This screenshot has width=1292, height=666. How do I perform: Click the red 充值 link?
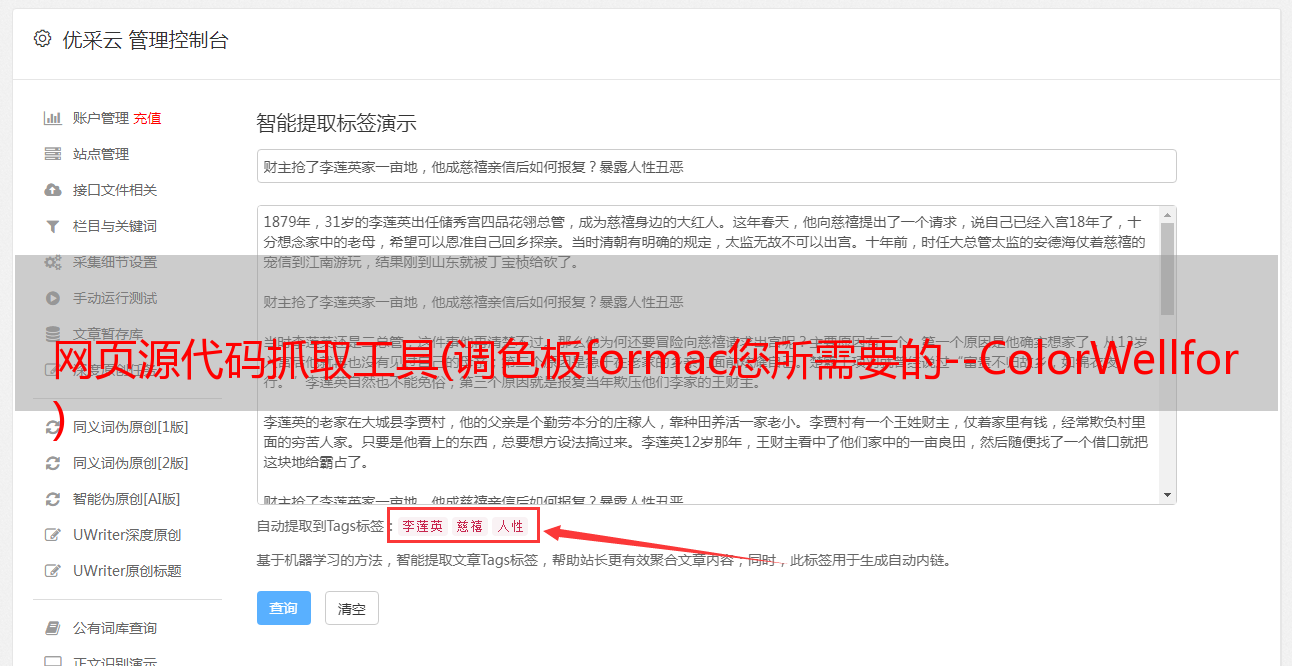[147, 118]
